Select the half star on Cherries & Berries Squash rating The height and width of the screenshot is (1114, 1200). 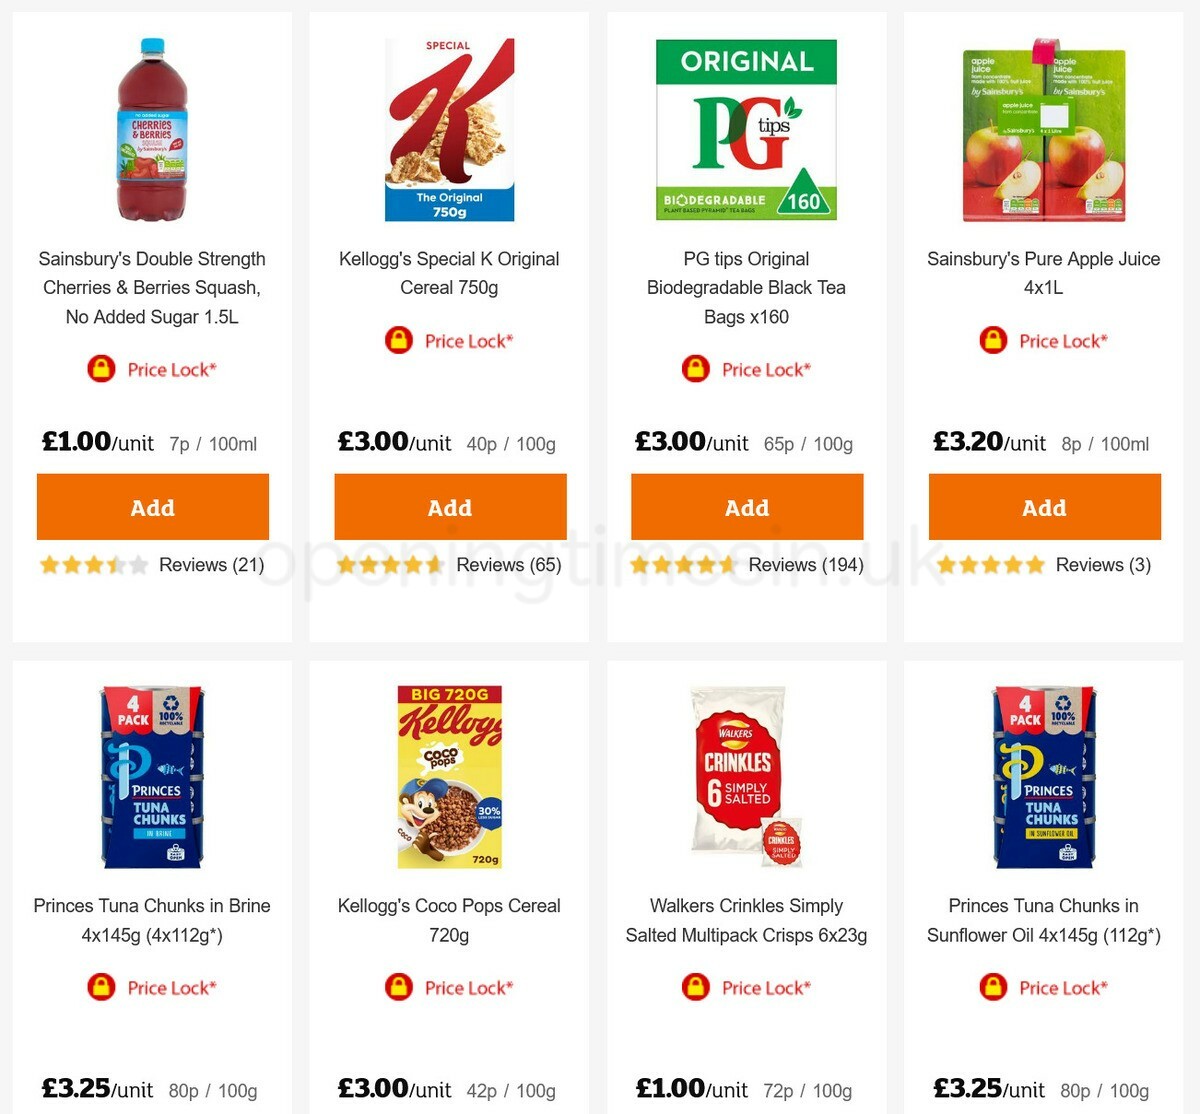pos(113,564)
